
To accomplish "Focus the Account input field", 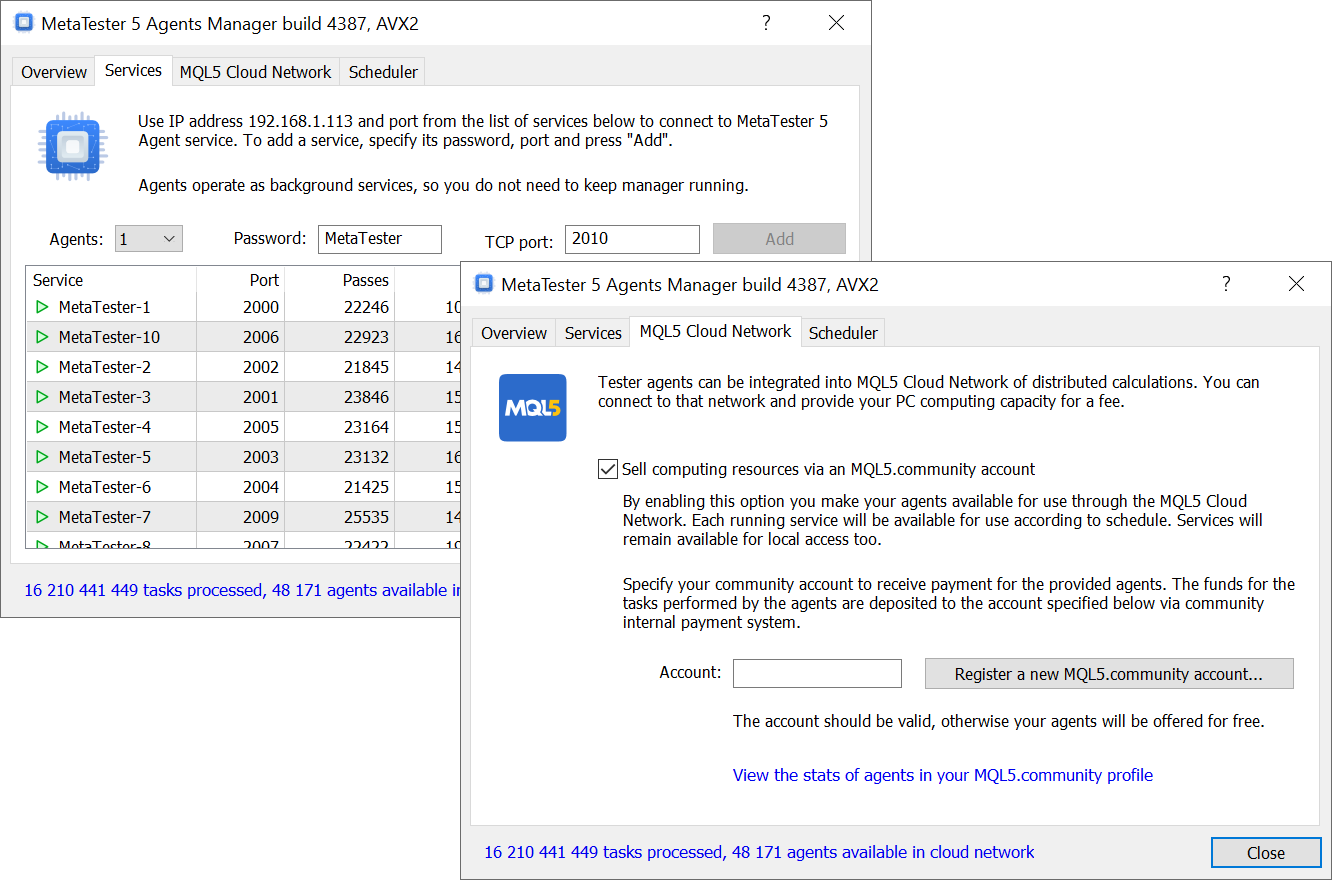I will coord(817,674).
